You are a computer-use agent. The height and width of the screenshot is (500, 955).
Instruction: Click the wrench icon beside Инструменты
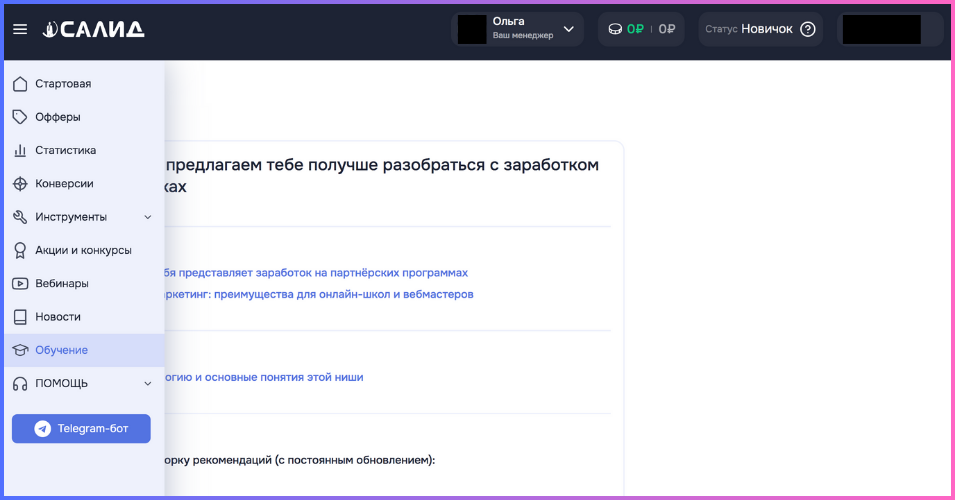(20, 217)
